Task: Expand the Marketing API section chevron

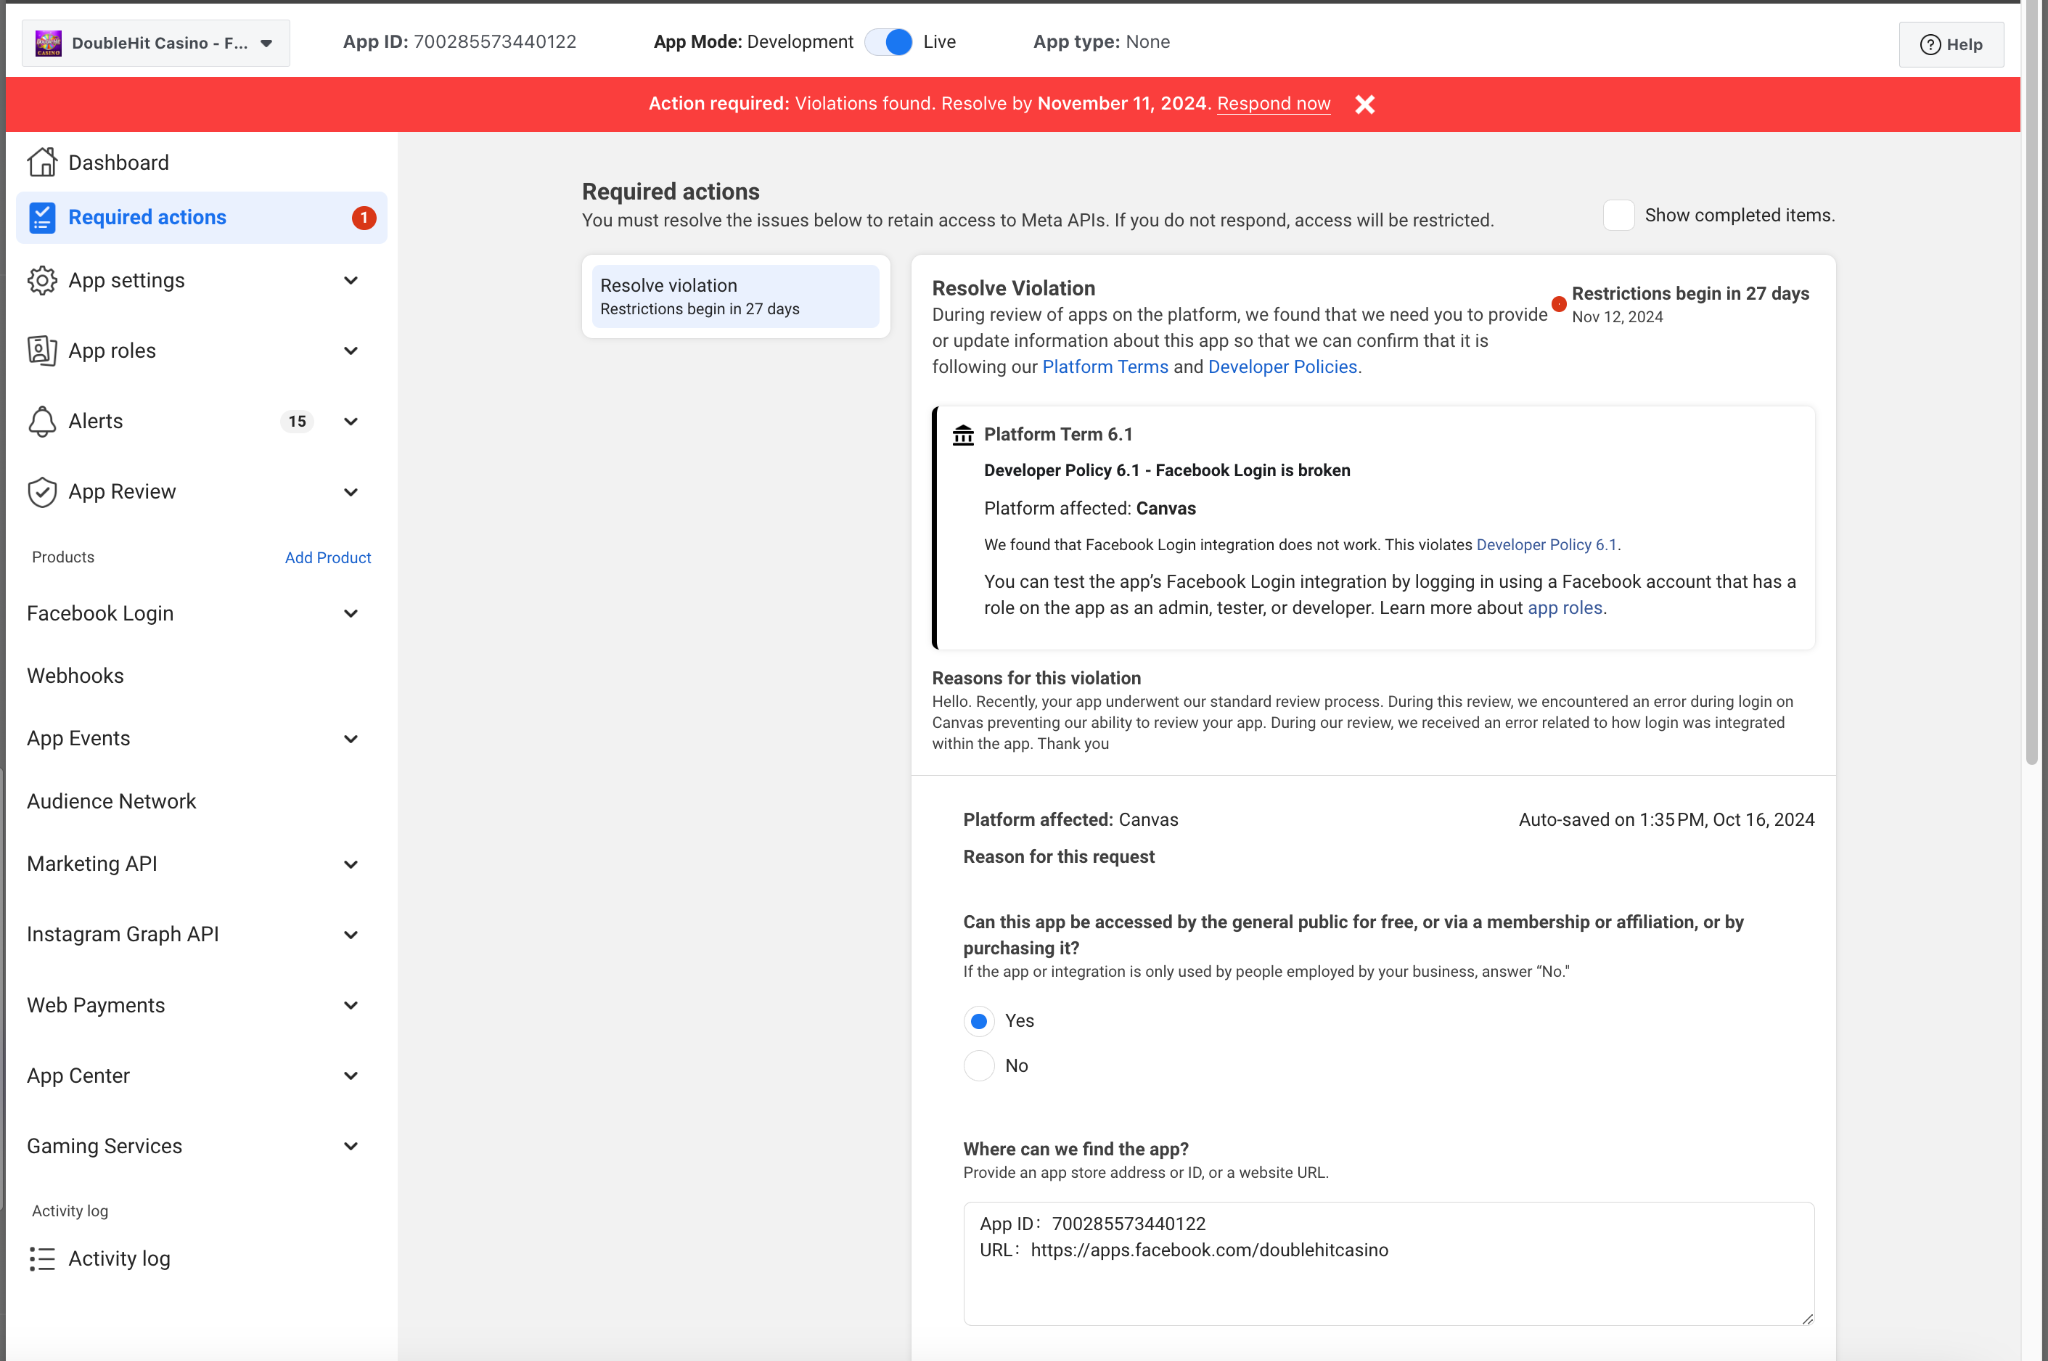Action: coord(351,864)
